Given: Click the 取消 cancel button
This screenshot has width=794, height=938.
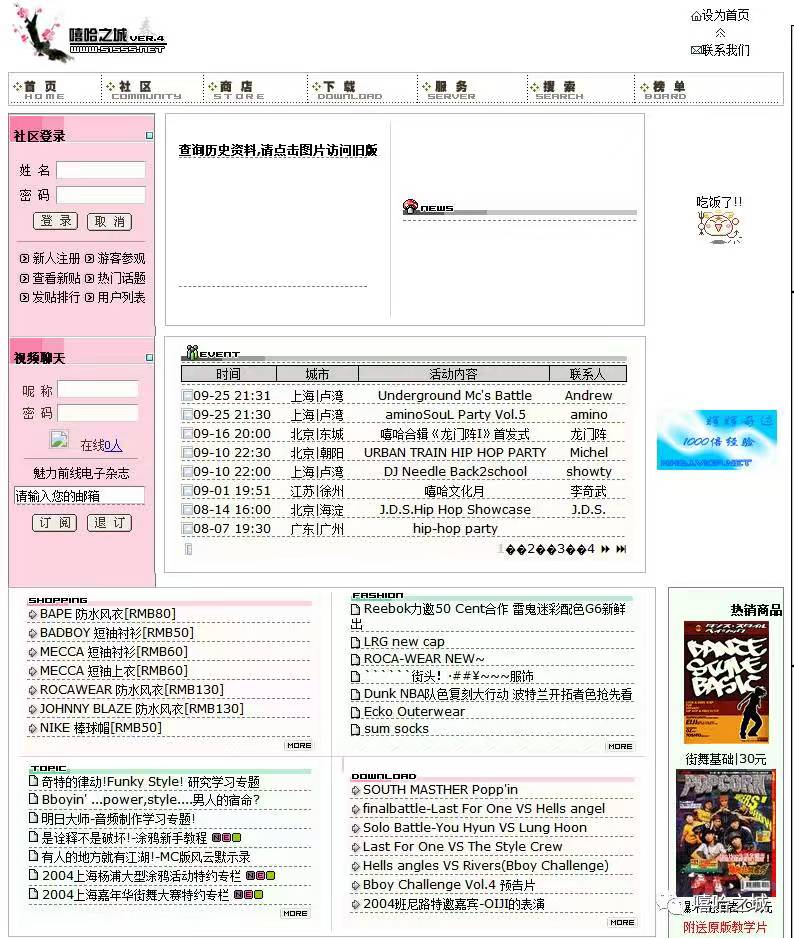Looking at the screenshot, I should 109,221.
